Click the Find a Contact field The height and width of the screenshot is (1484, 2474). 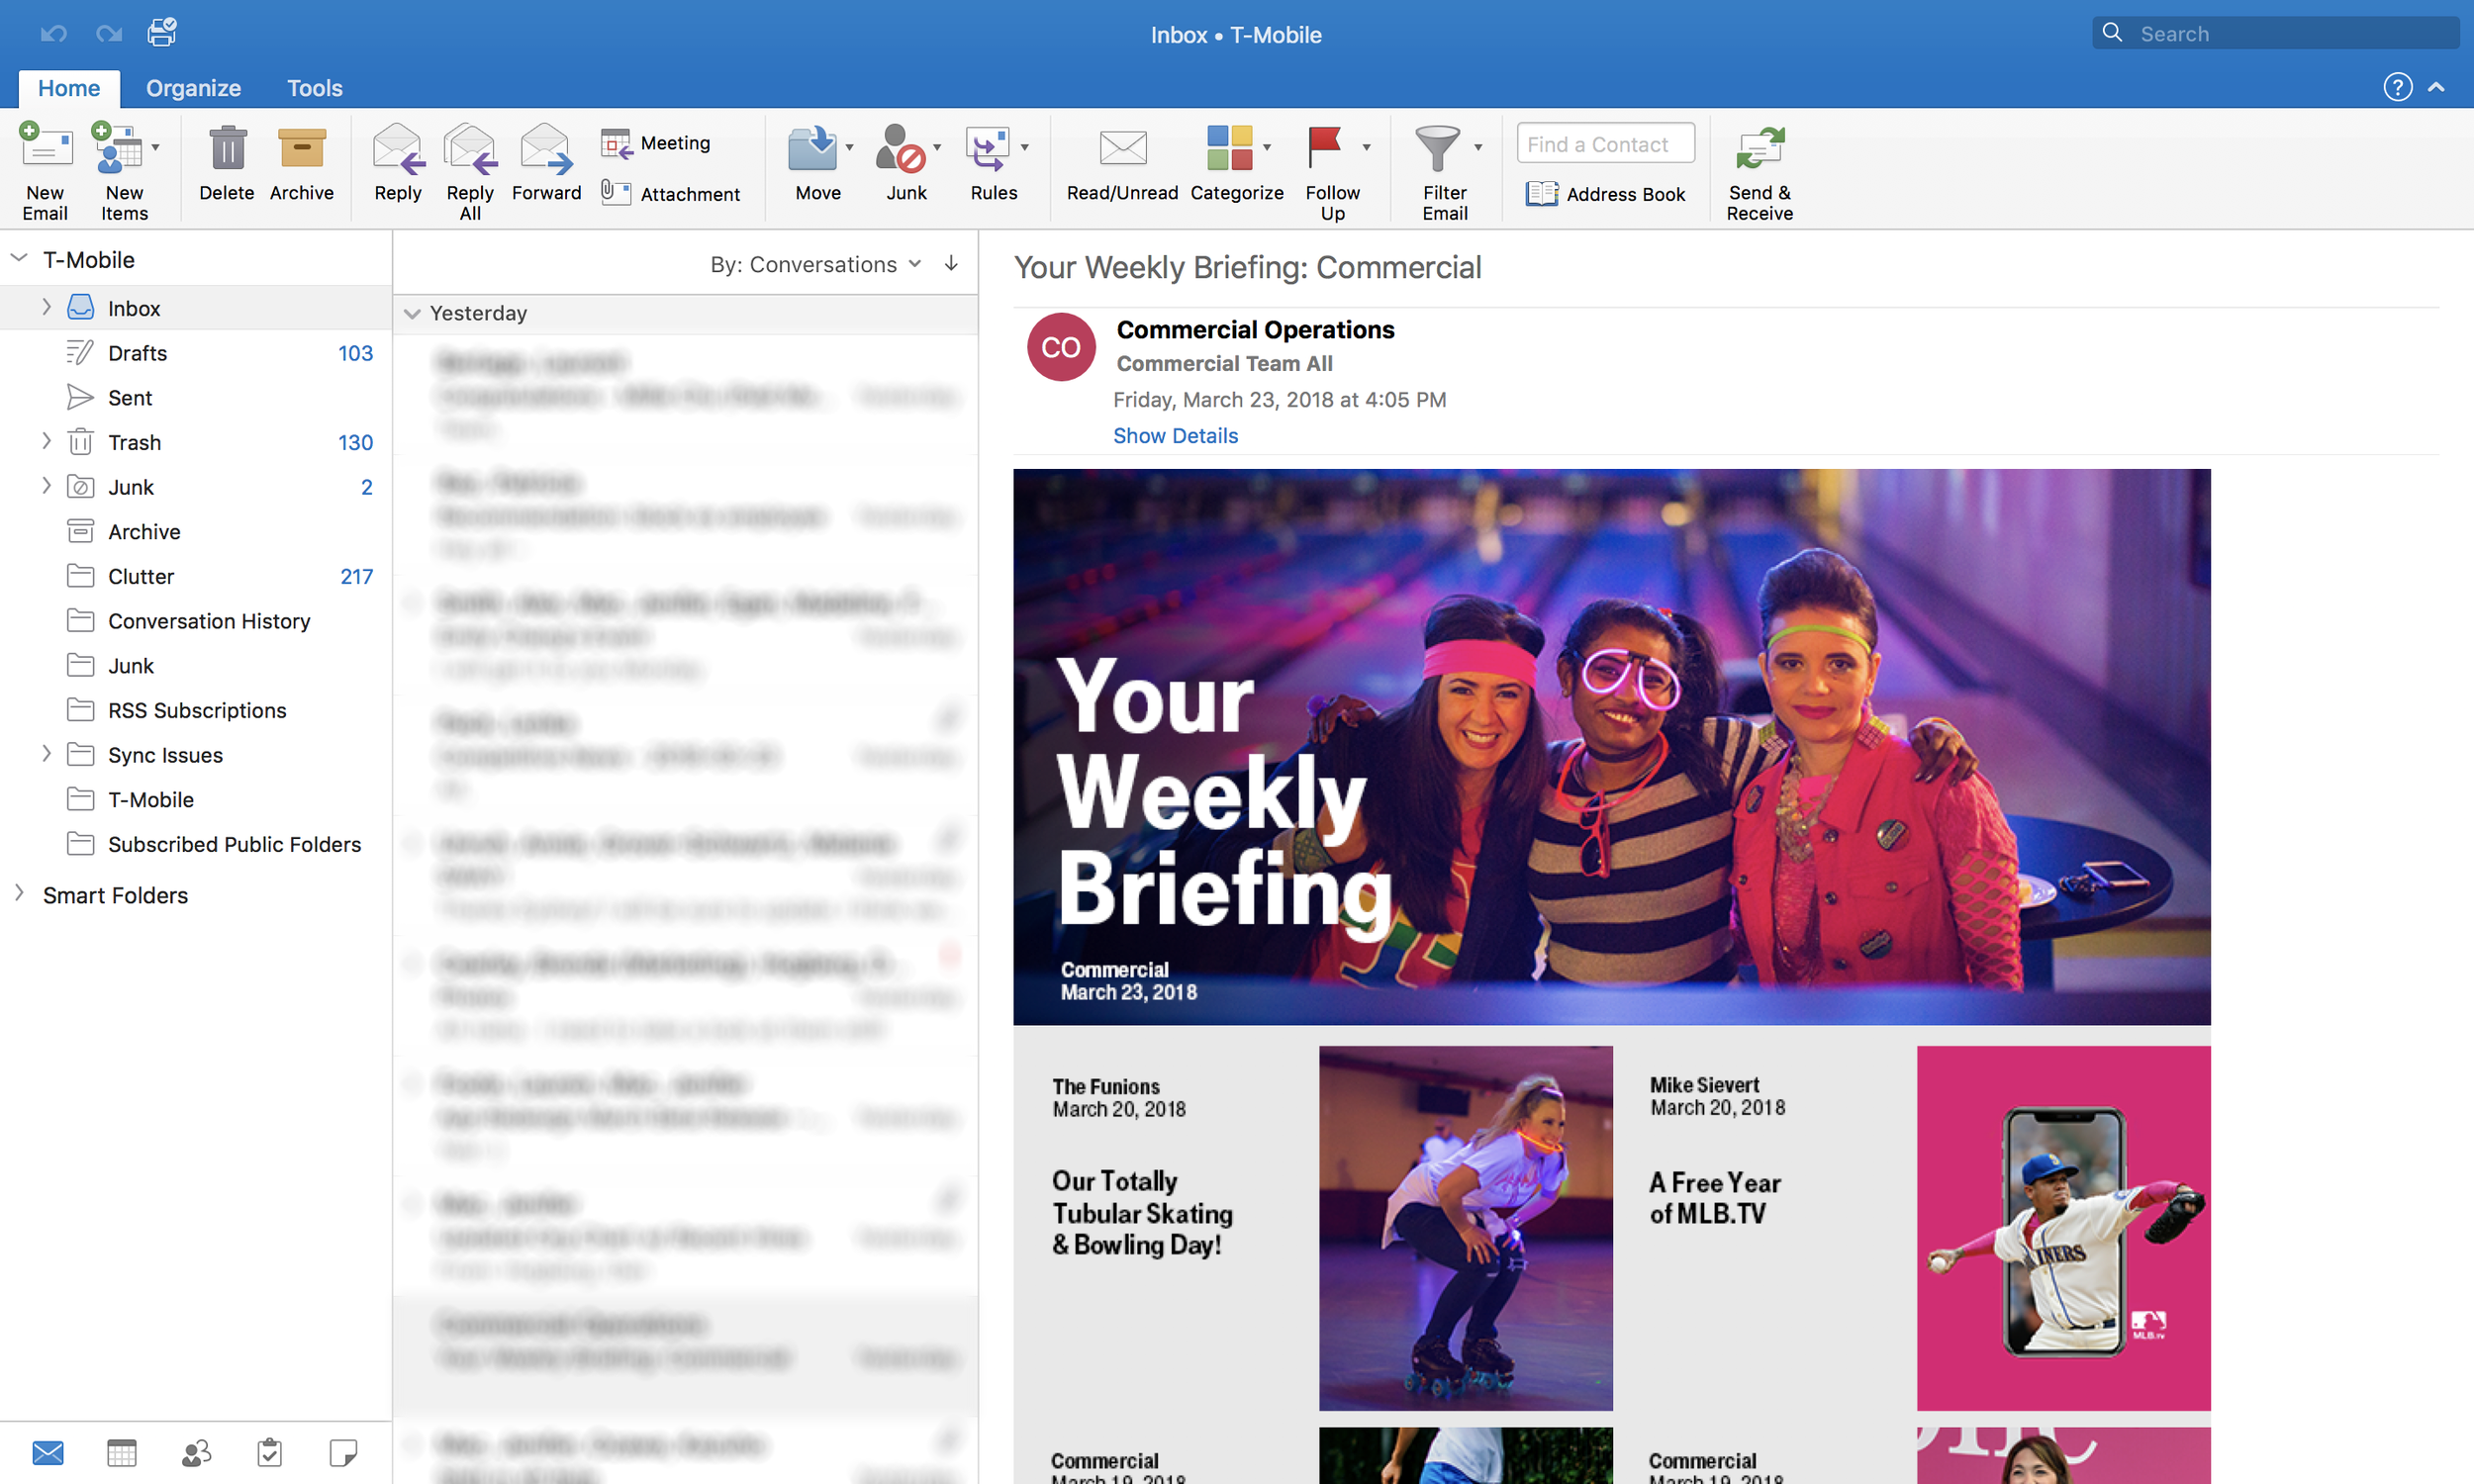point(1604,144)
